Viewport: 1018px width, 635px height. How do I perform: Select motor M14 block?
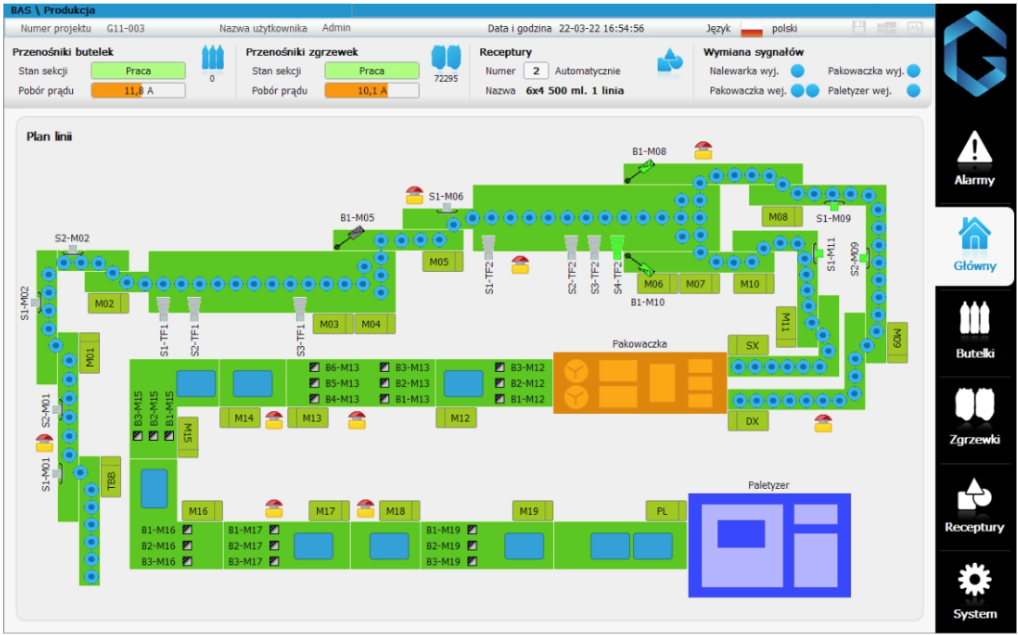pyautogui.click(x=240, y=417)
